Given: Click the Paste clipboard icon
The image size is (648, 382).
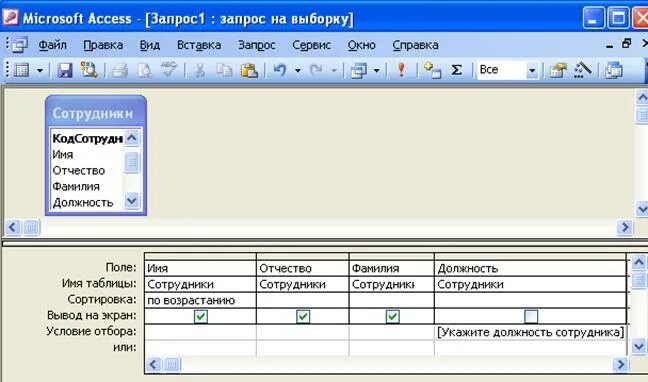Looking at the screenshot, I should point(249,70).
